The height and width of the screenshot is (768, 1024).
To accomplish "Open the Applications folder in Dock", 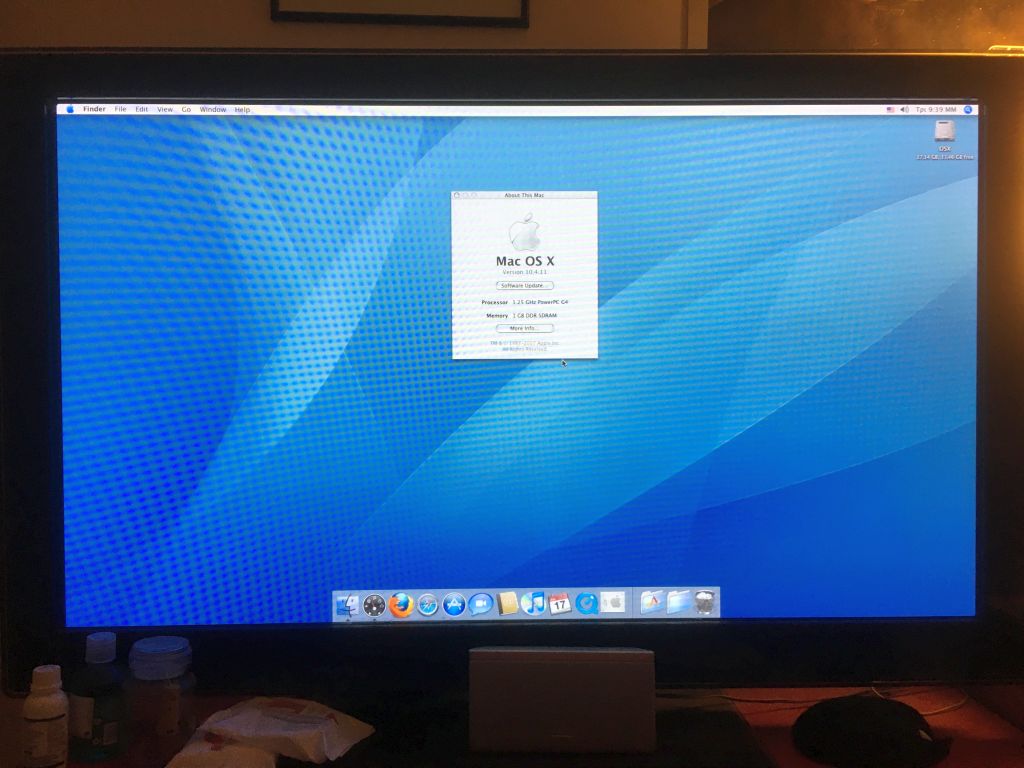I will click(x=652, y=603).
